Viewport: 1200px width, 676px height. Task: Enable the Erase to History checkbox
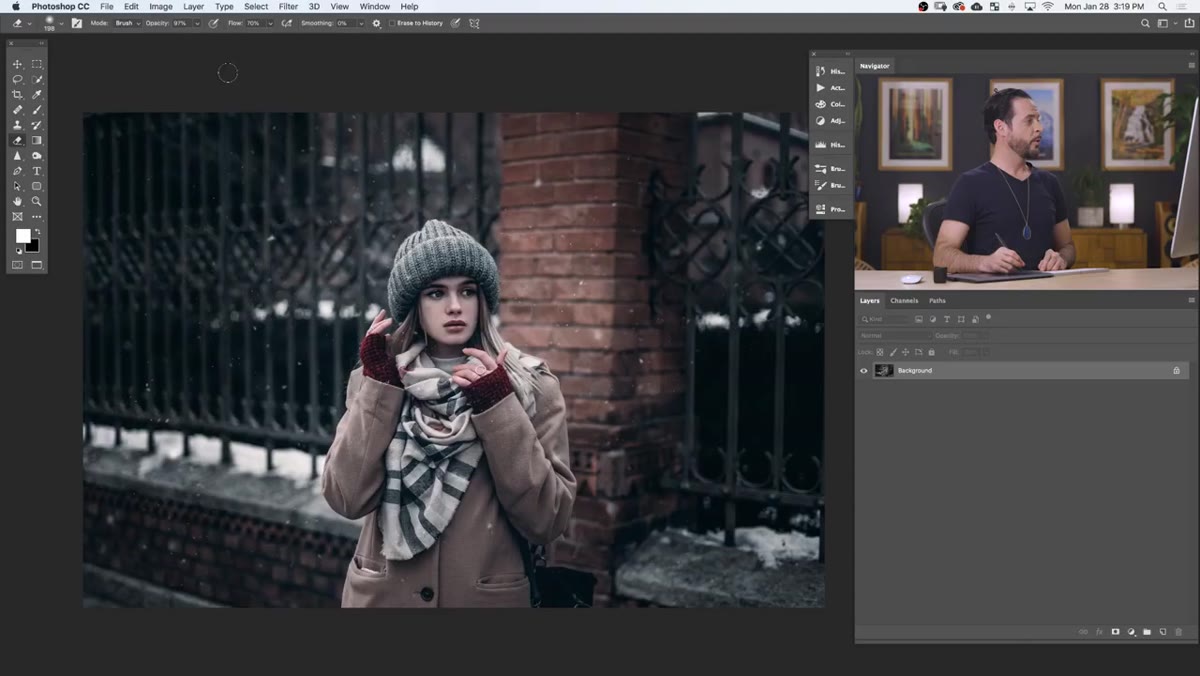(392, 23)
